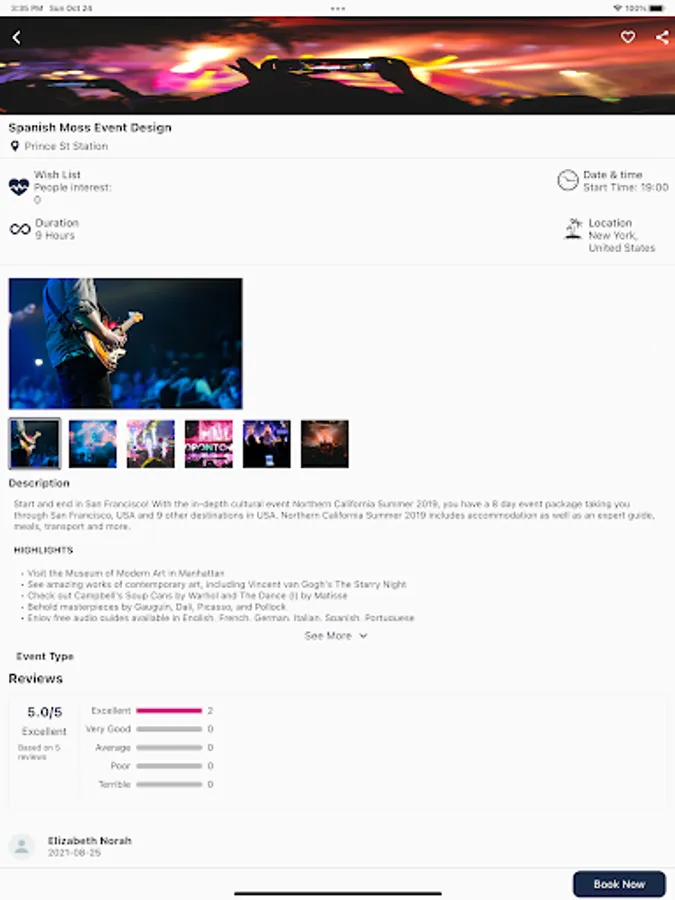Click the clock icon beside Date & time

point(568,180)
